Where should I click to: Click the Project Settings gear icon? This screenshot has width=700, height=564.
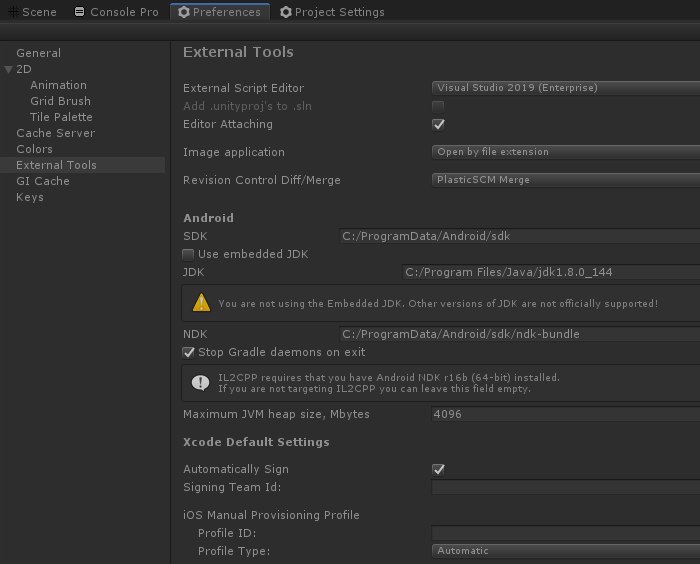[x=286, y=12]
